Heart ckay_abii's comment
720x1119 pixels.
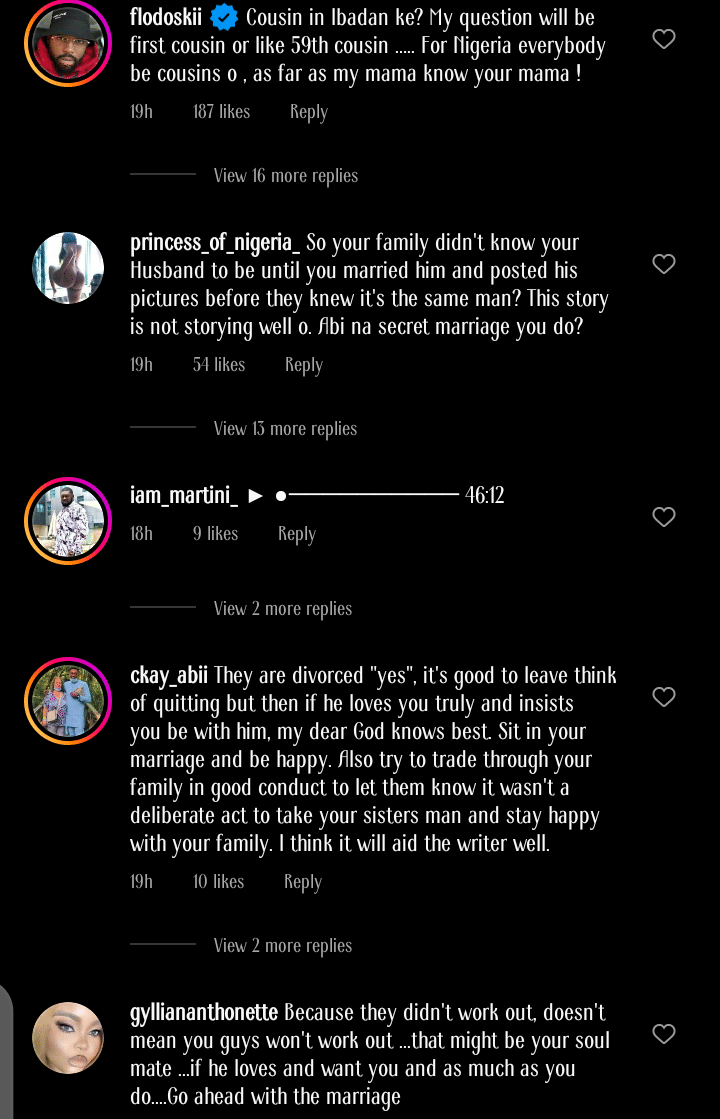coord(663,696)
